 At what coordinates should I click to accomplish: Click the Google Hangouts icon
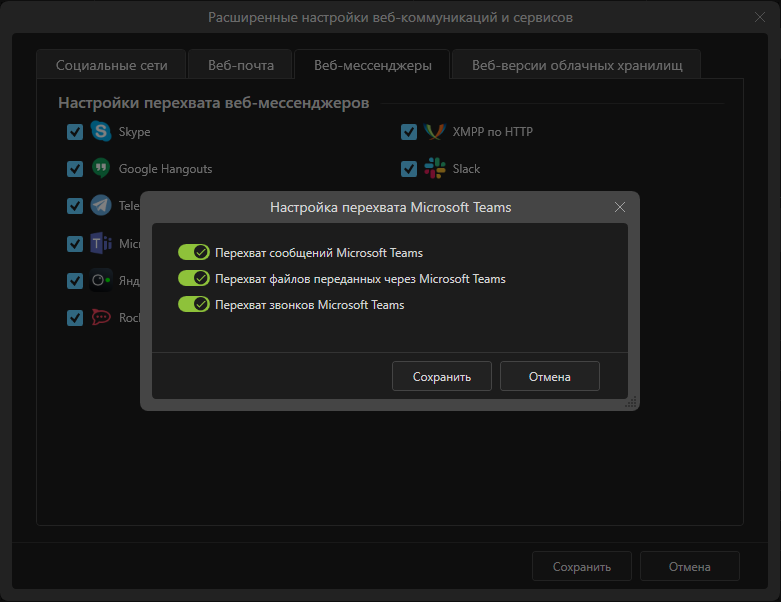[101, 168]
